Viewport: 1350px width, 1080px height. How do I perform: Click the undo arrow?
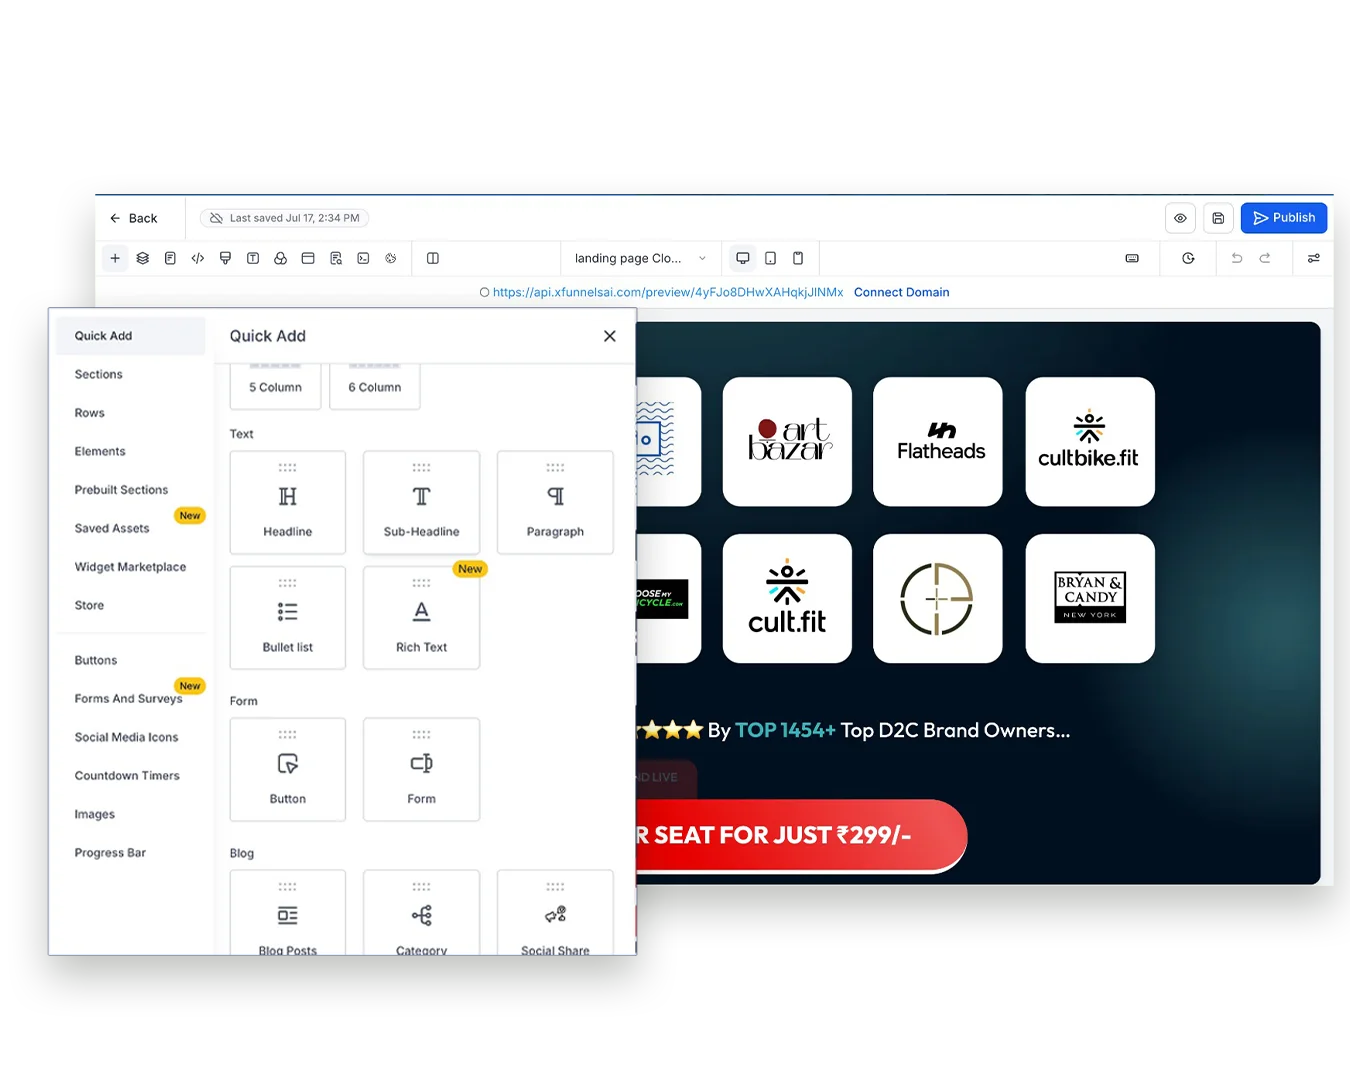point(1237,258)
